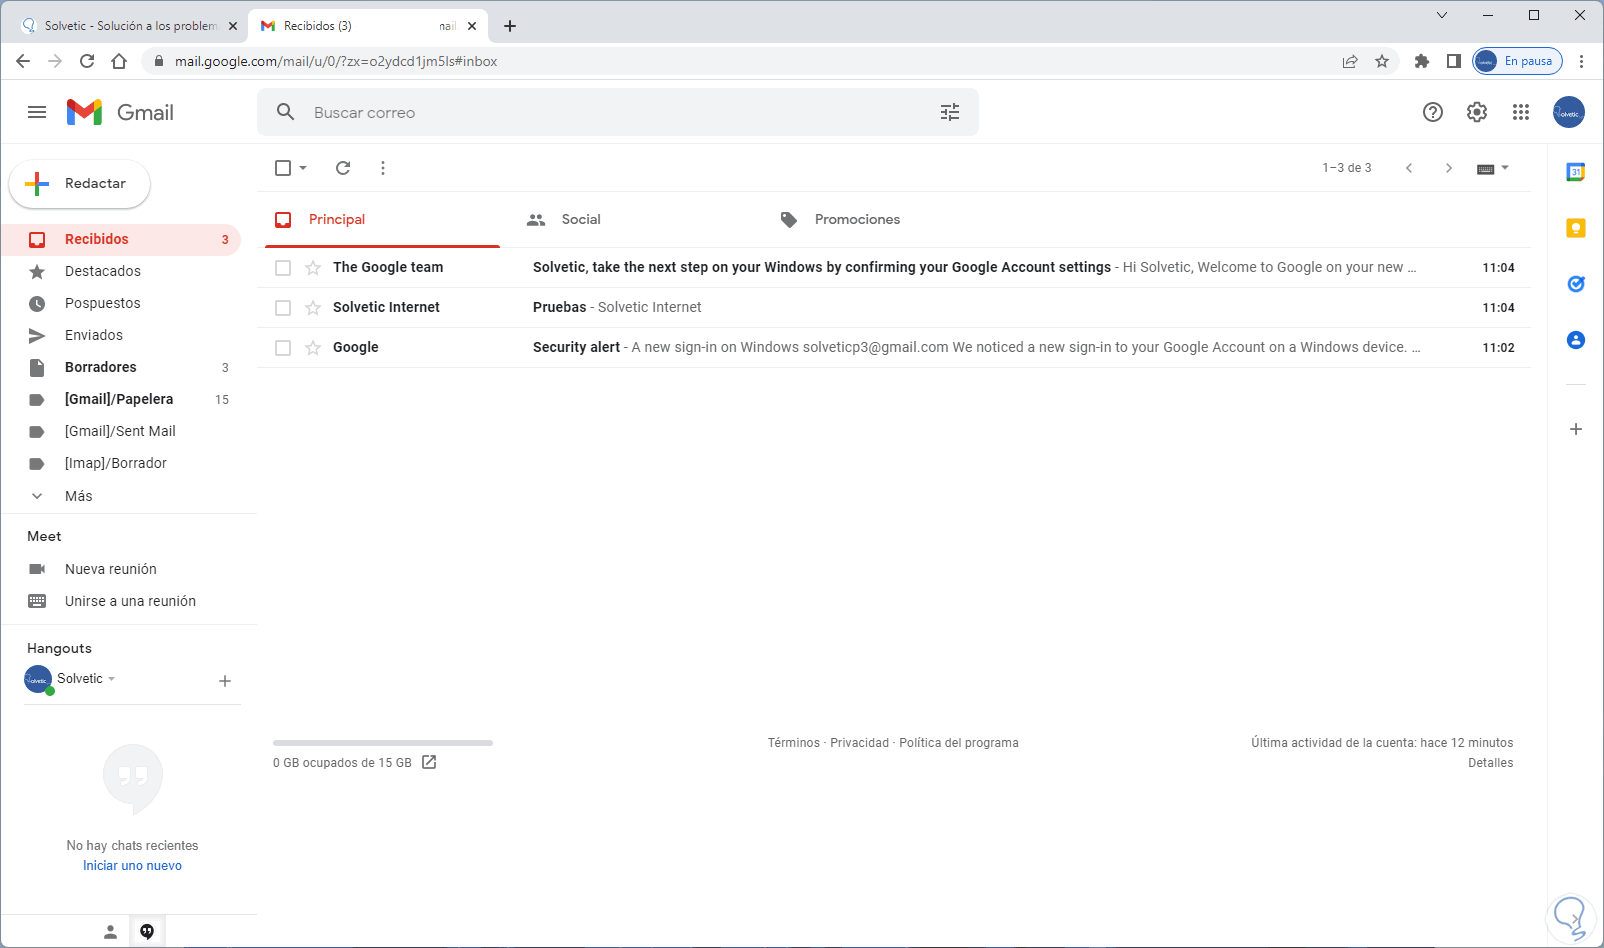Select the Solvetic Internet email checkbox
The image size is (1604, 948).
pyautogui.click(x=283, y=308)
